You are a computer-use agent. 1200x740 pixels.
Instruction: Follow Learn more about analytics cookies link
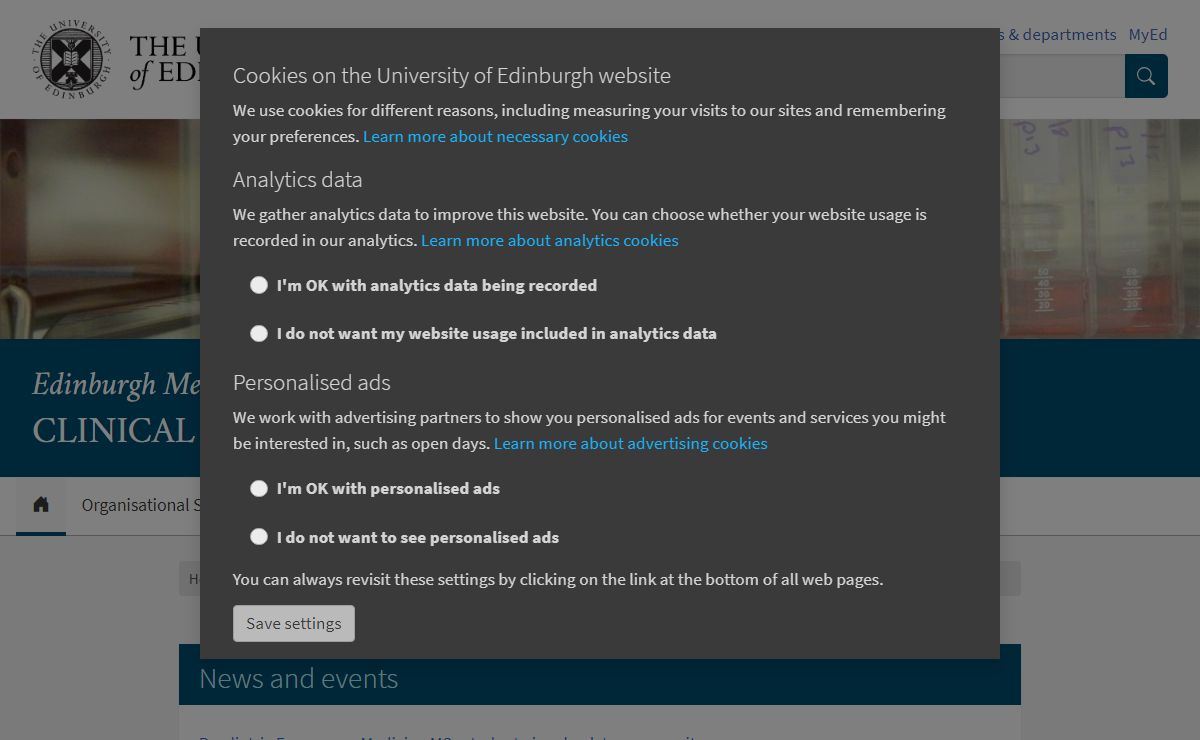click(549, 240)
